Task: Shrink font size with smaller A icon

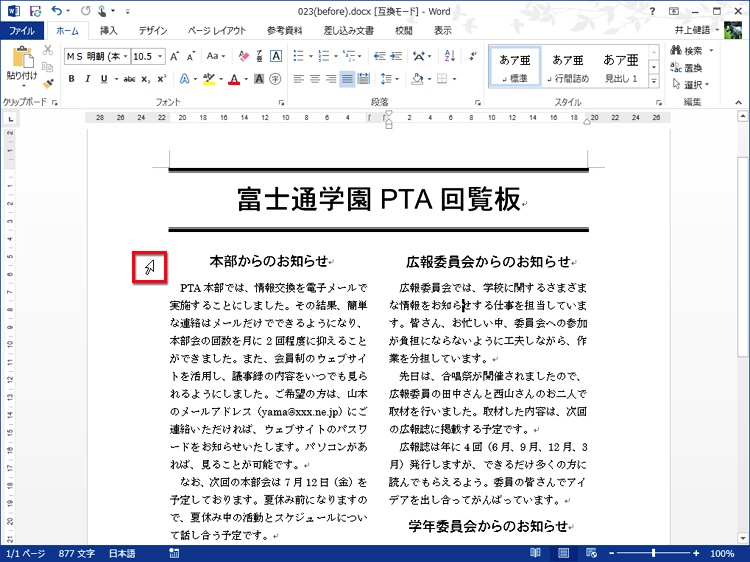Action: point(191,56)
